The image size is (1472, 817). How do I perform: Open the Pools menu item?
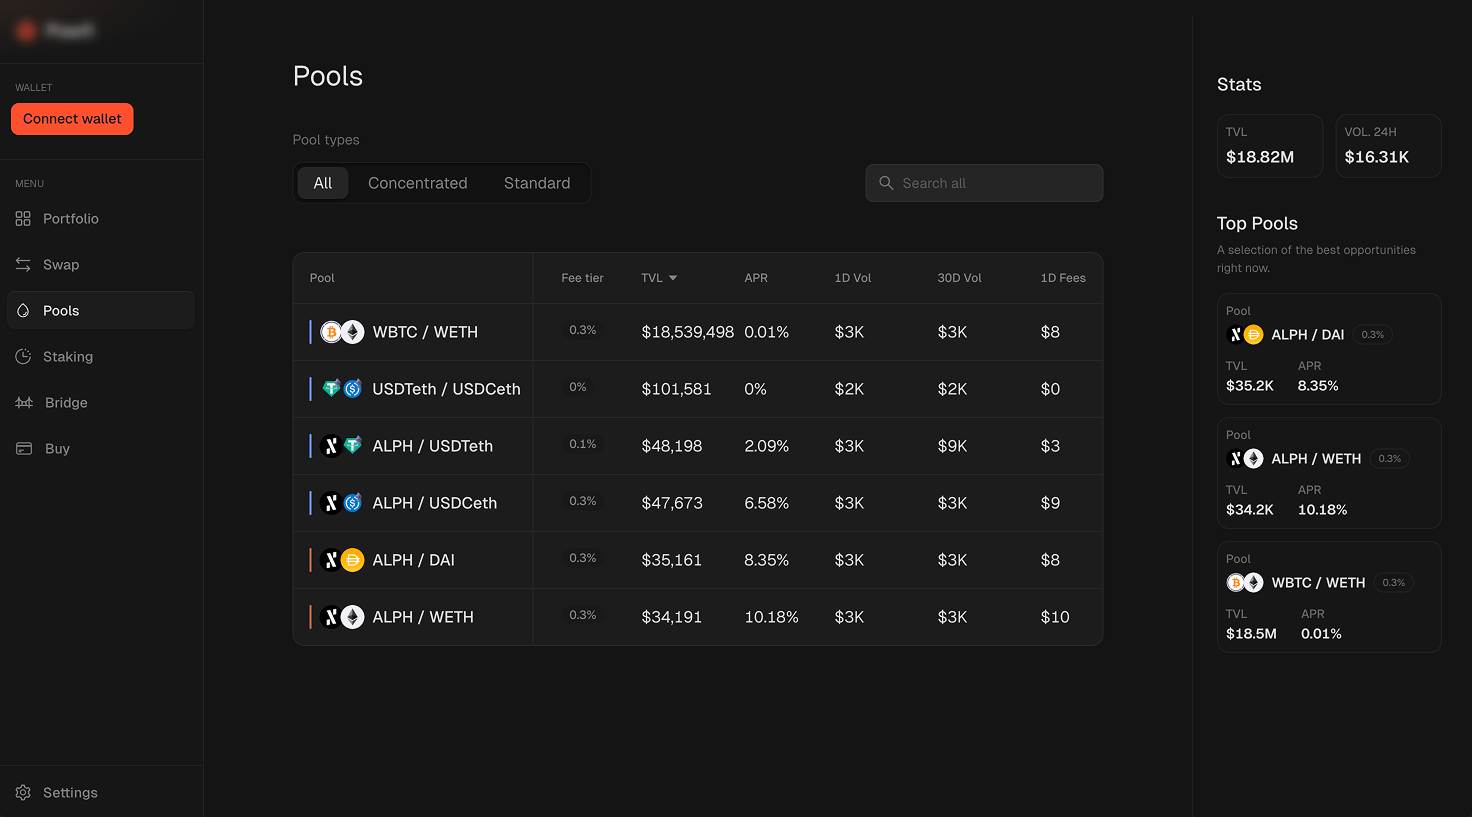tap(61, 311)
